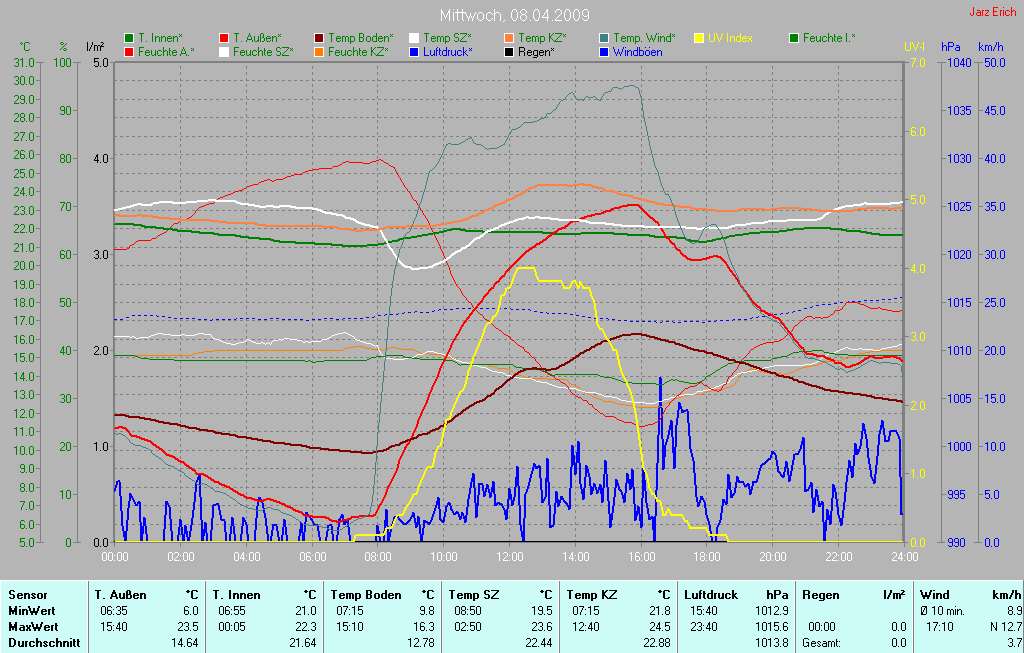Select the Luftdruck column header in table
1024x653 pixels.
[x=712, y=594]
